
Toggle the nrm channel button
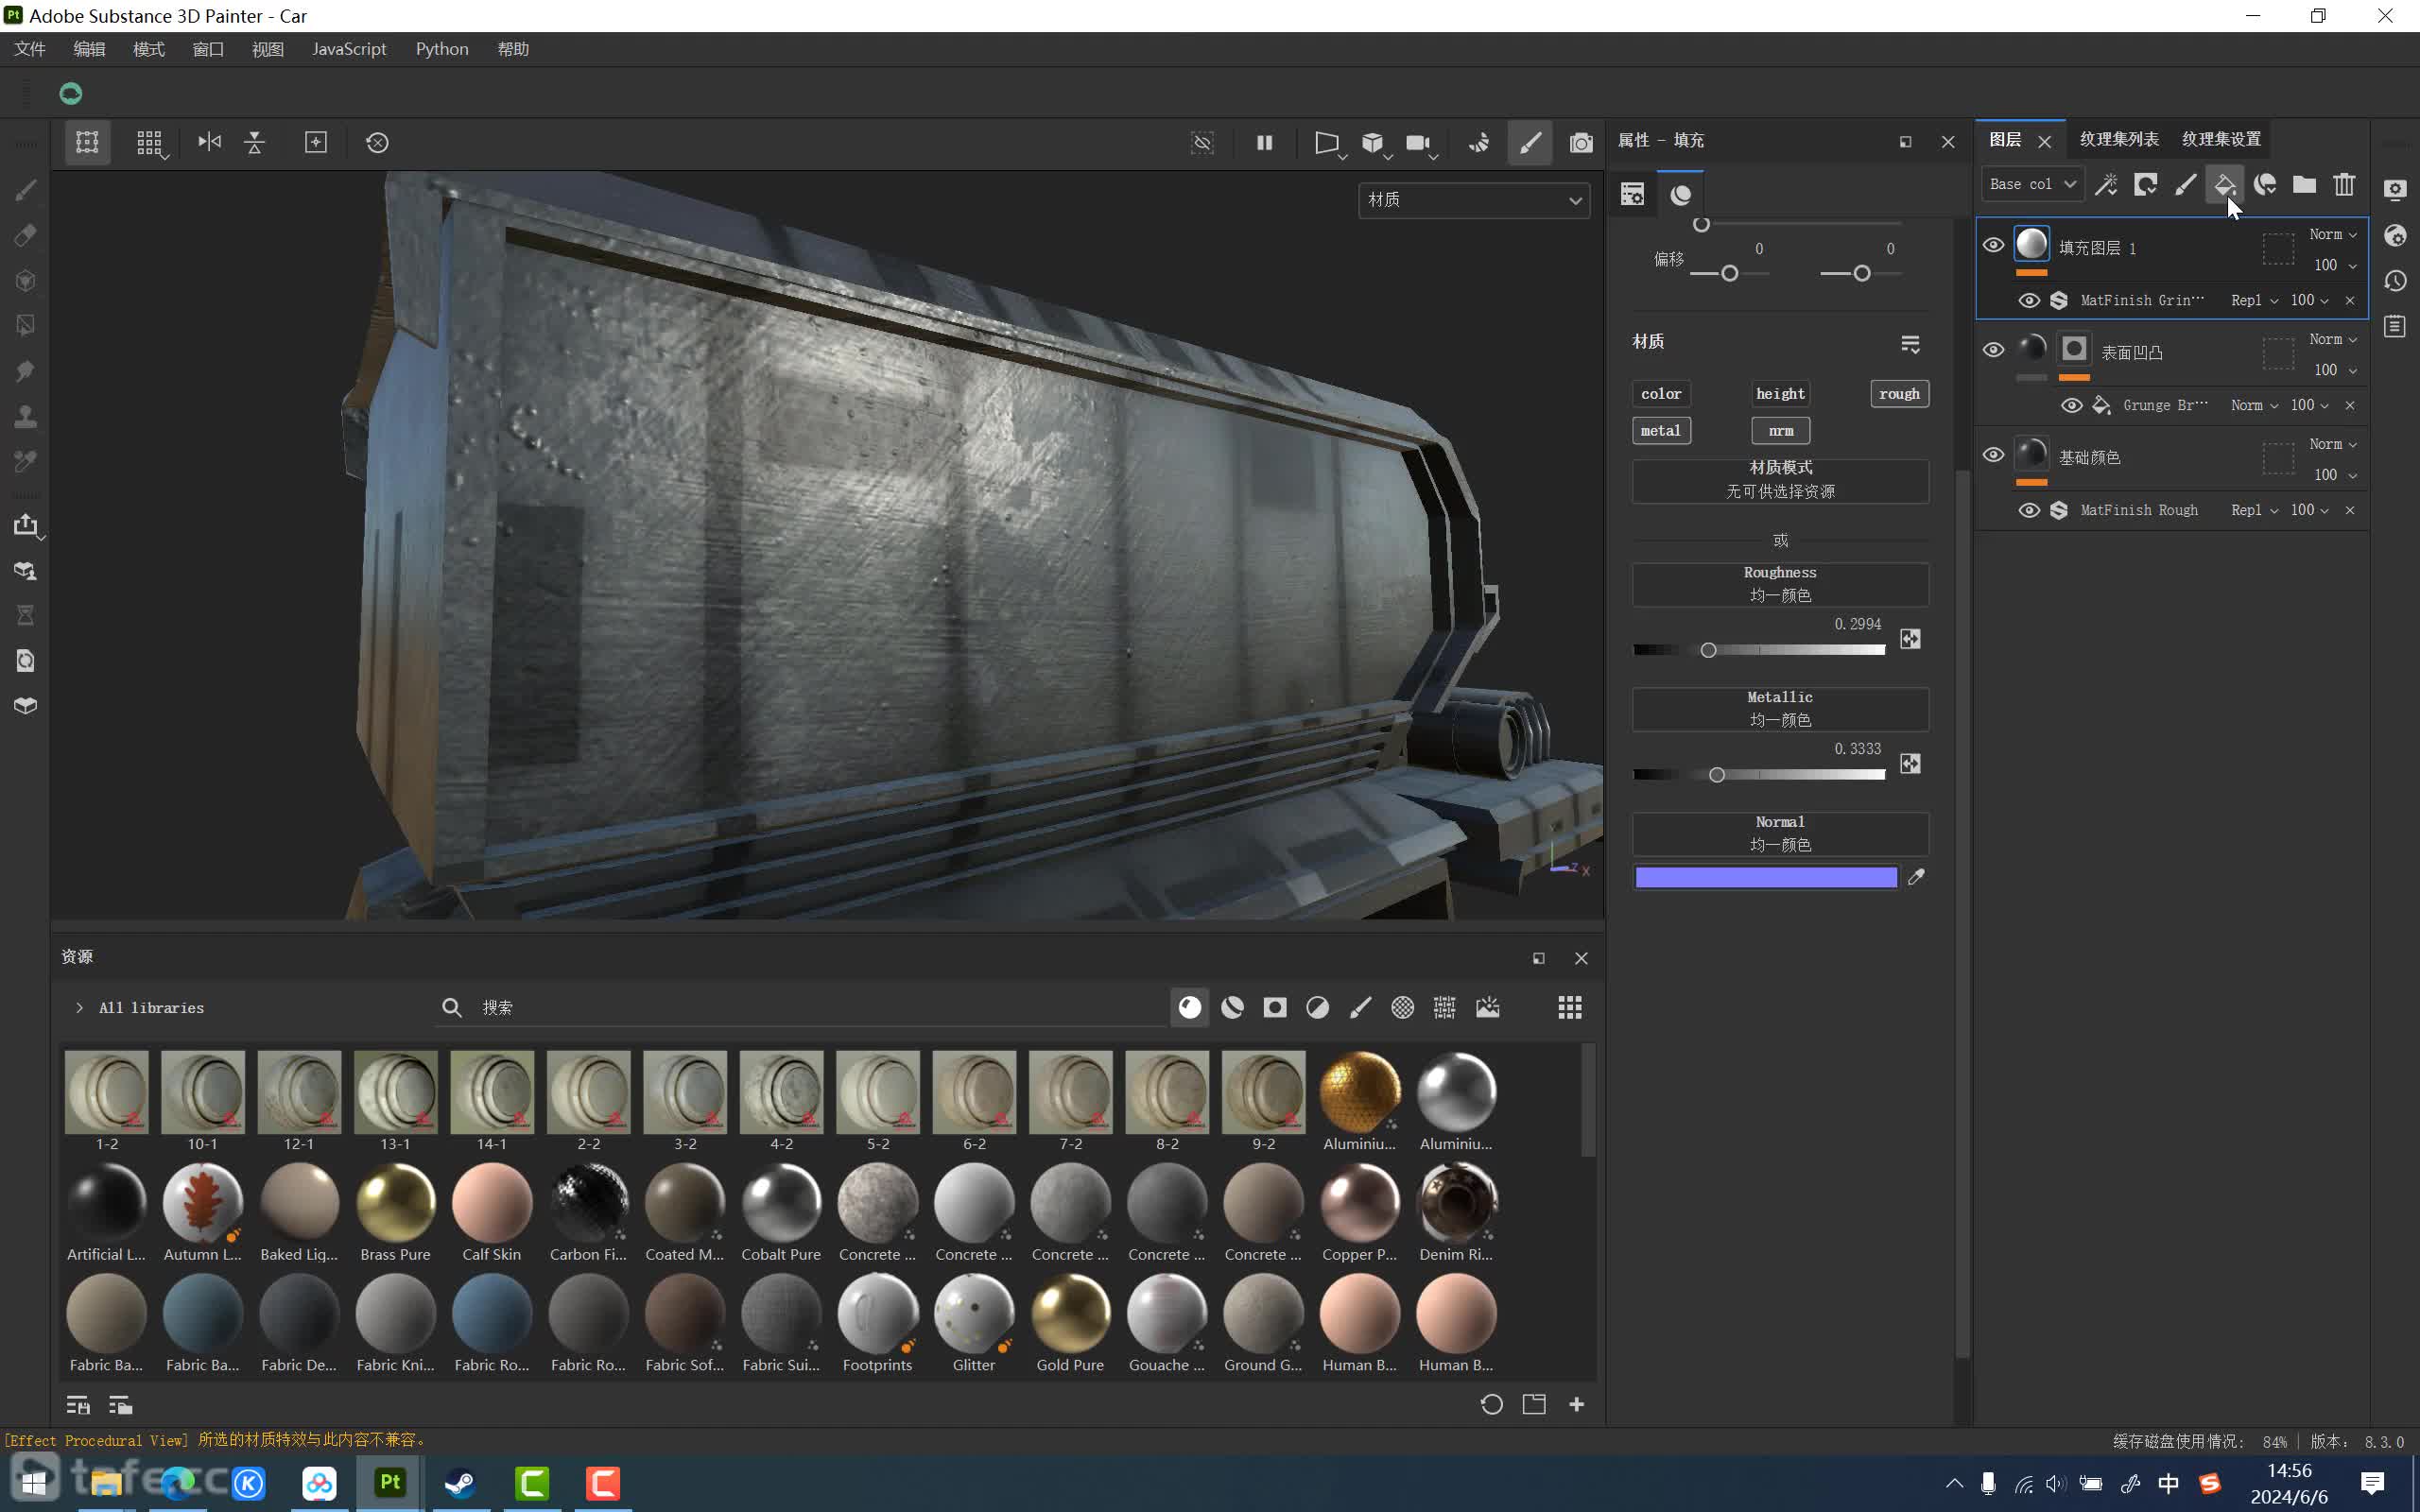pos(1780,431)
